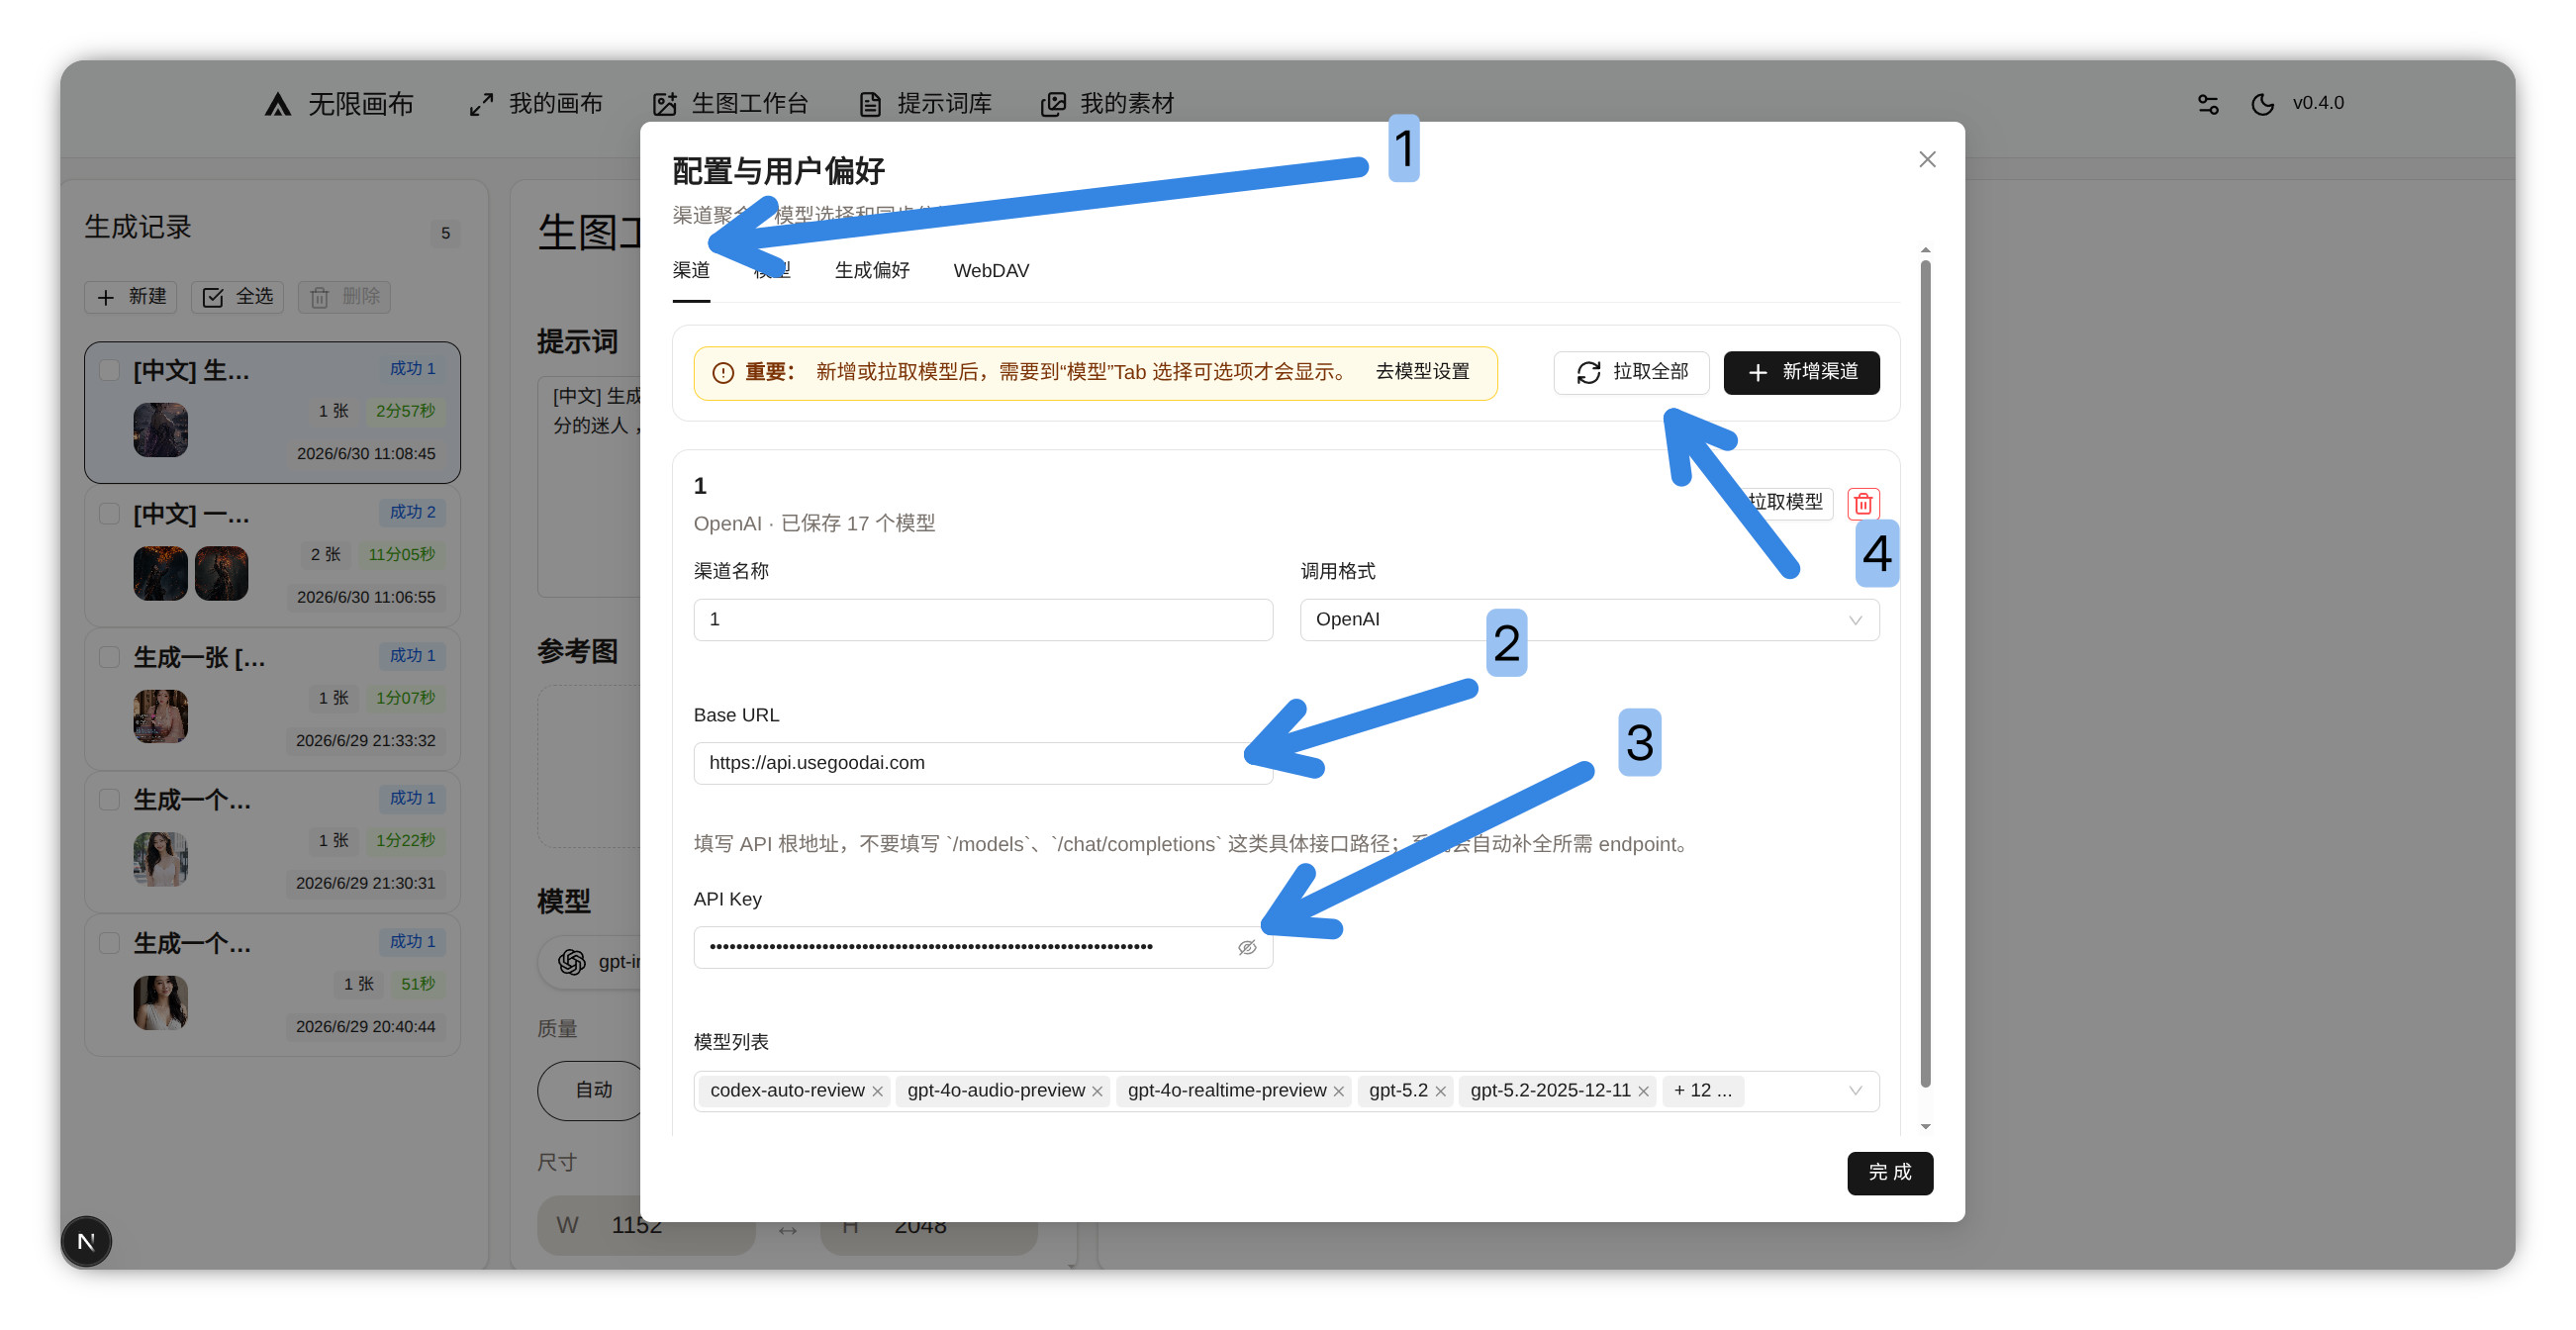Focus the Base URL input field
Screen dimensions: 2576x1330
(983, 763)
